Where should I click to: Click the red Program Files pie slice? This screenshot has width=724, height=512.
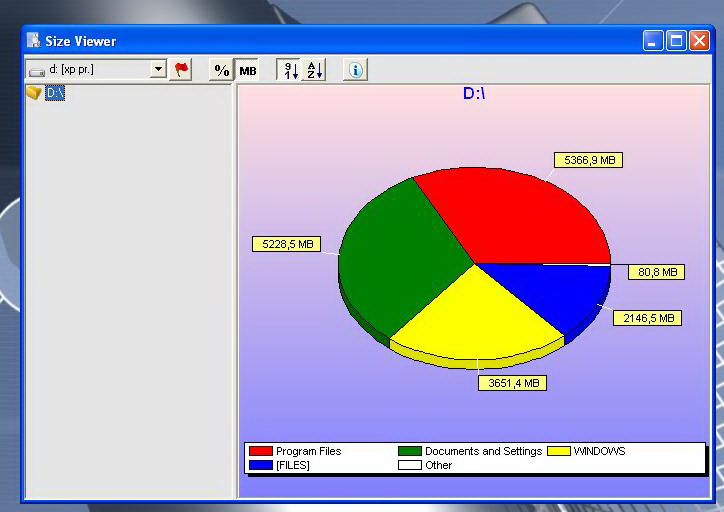517,217
